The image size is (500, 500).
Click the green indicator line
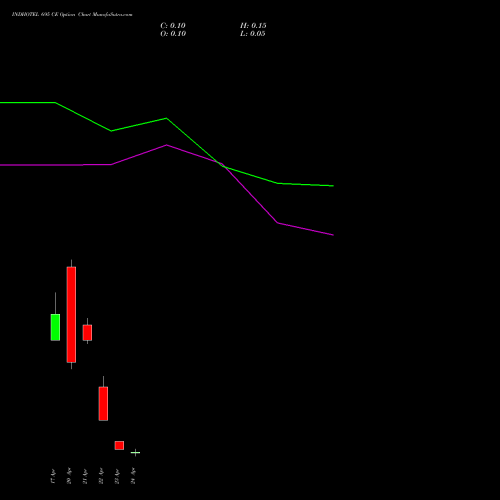(167, 119)
